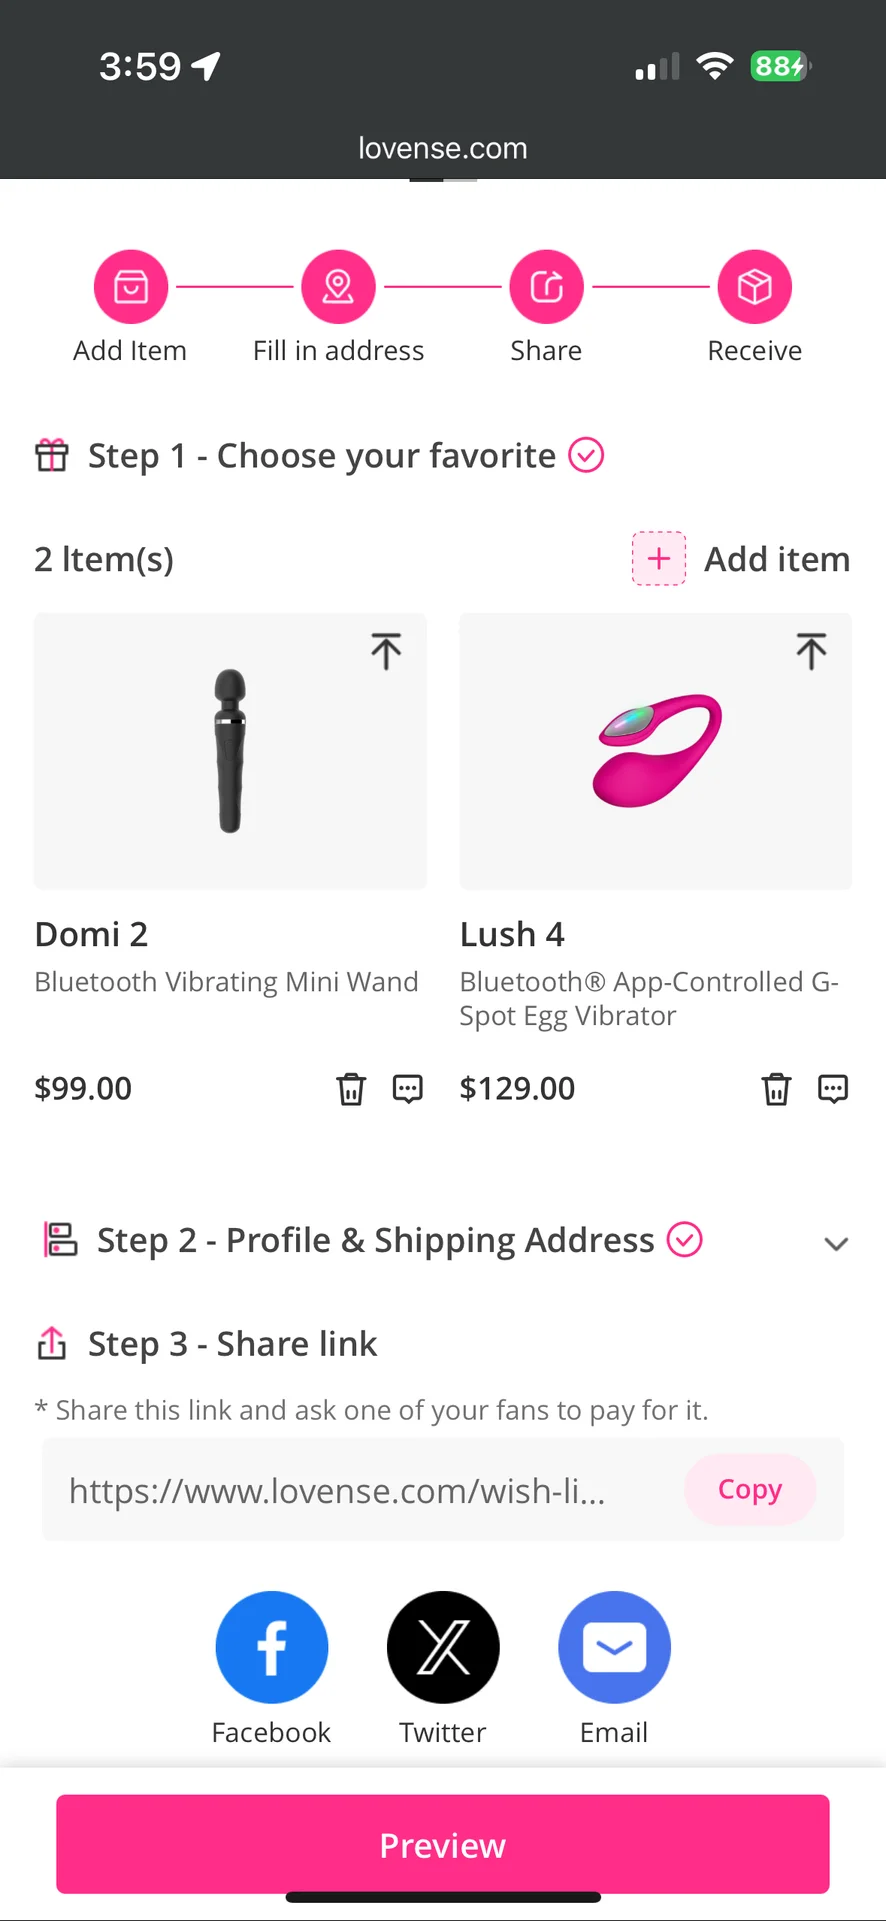Add a comment to Domi 2

tap(407, 1088)
